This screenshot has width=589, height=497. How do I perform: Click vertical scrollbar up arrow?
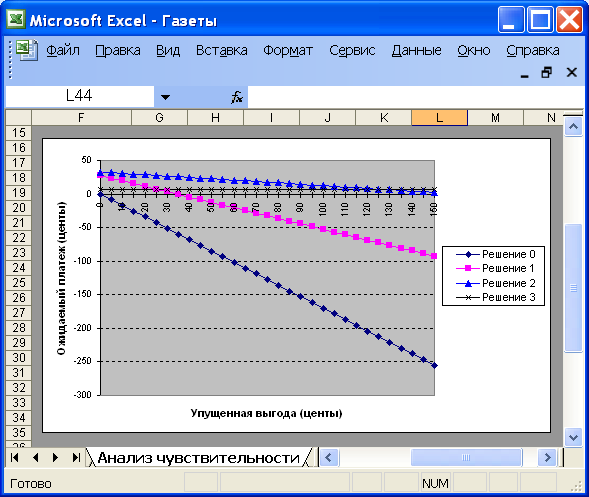pos(573,127)
